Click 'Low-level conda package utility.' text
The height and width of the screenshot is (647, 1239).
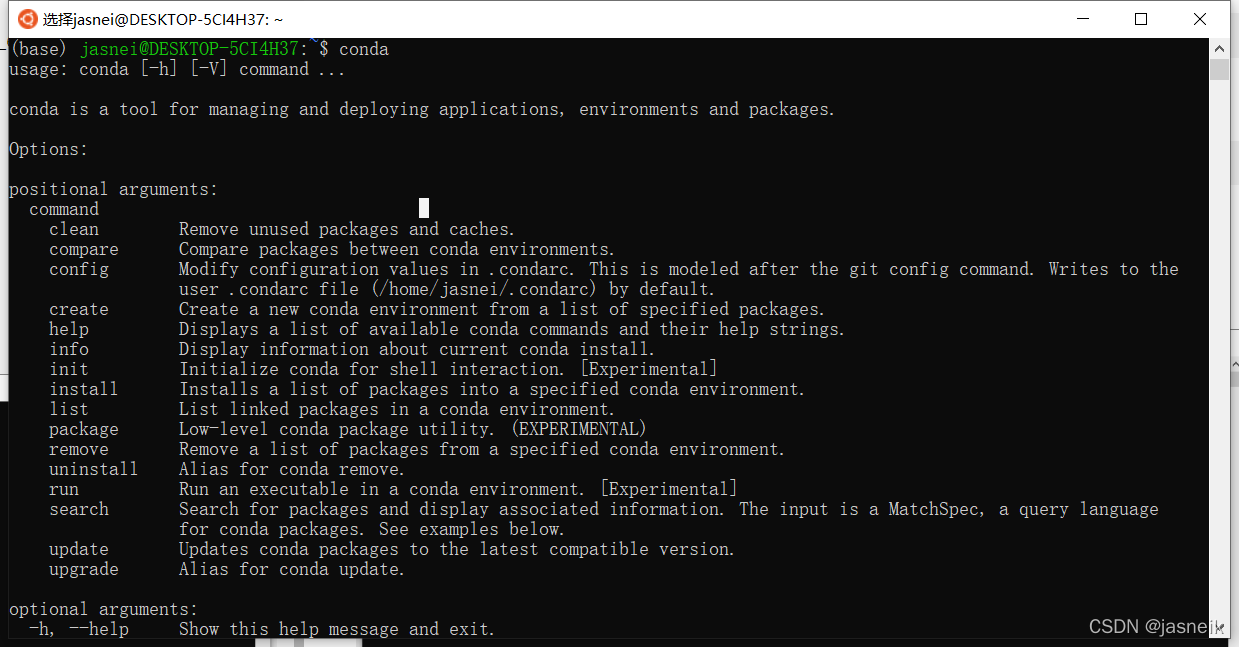[x=337, y=429]
